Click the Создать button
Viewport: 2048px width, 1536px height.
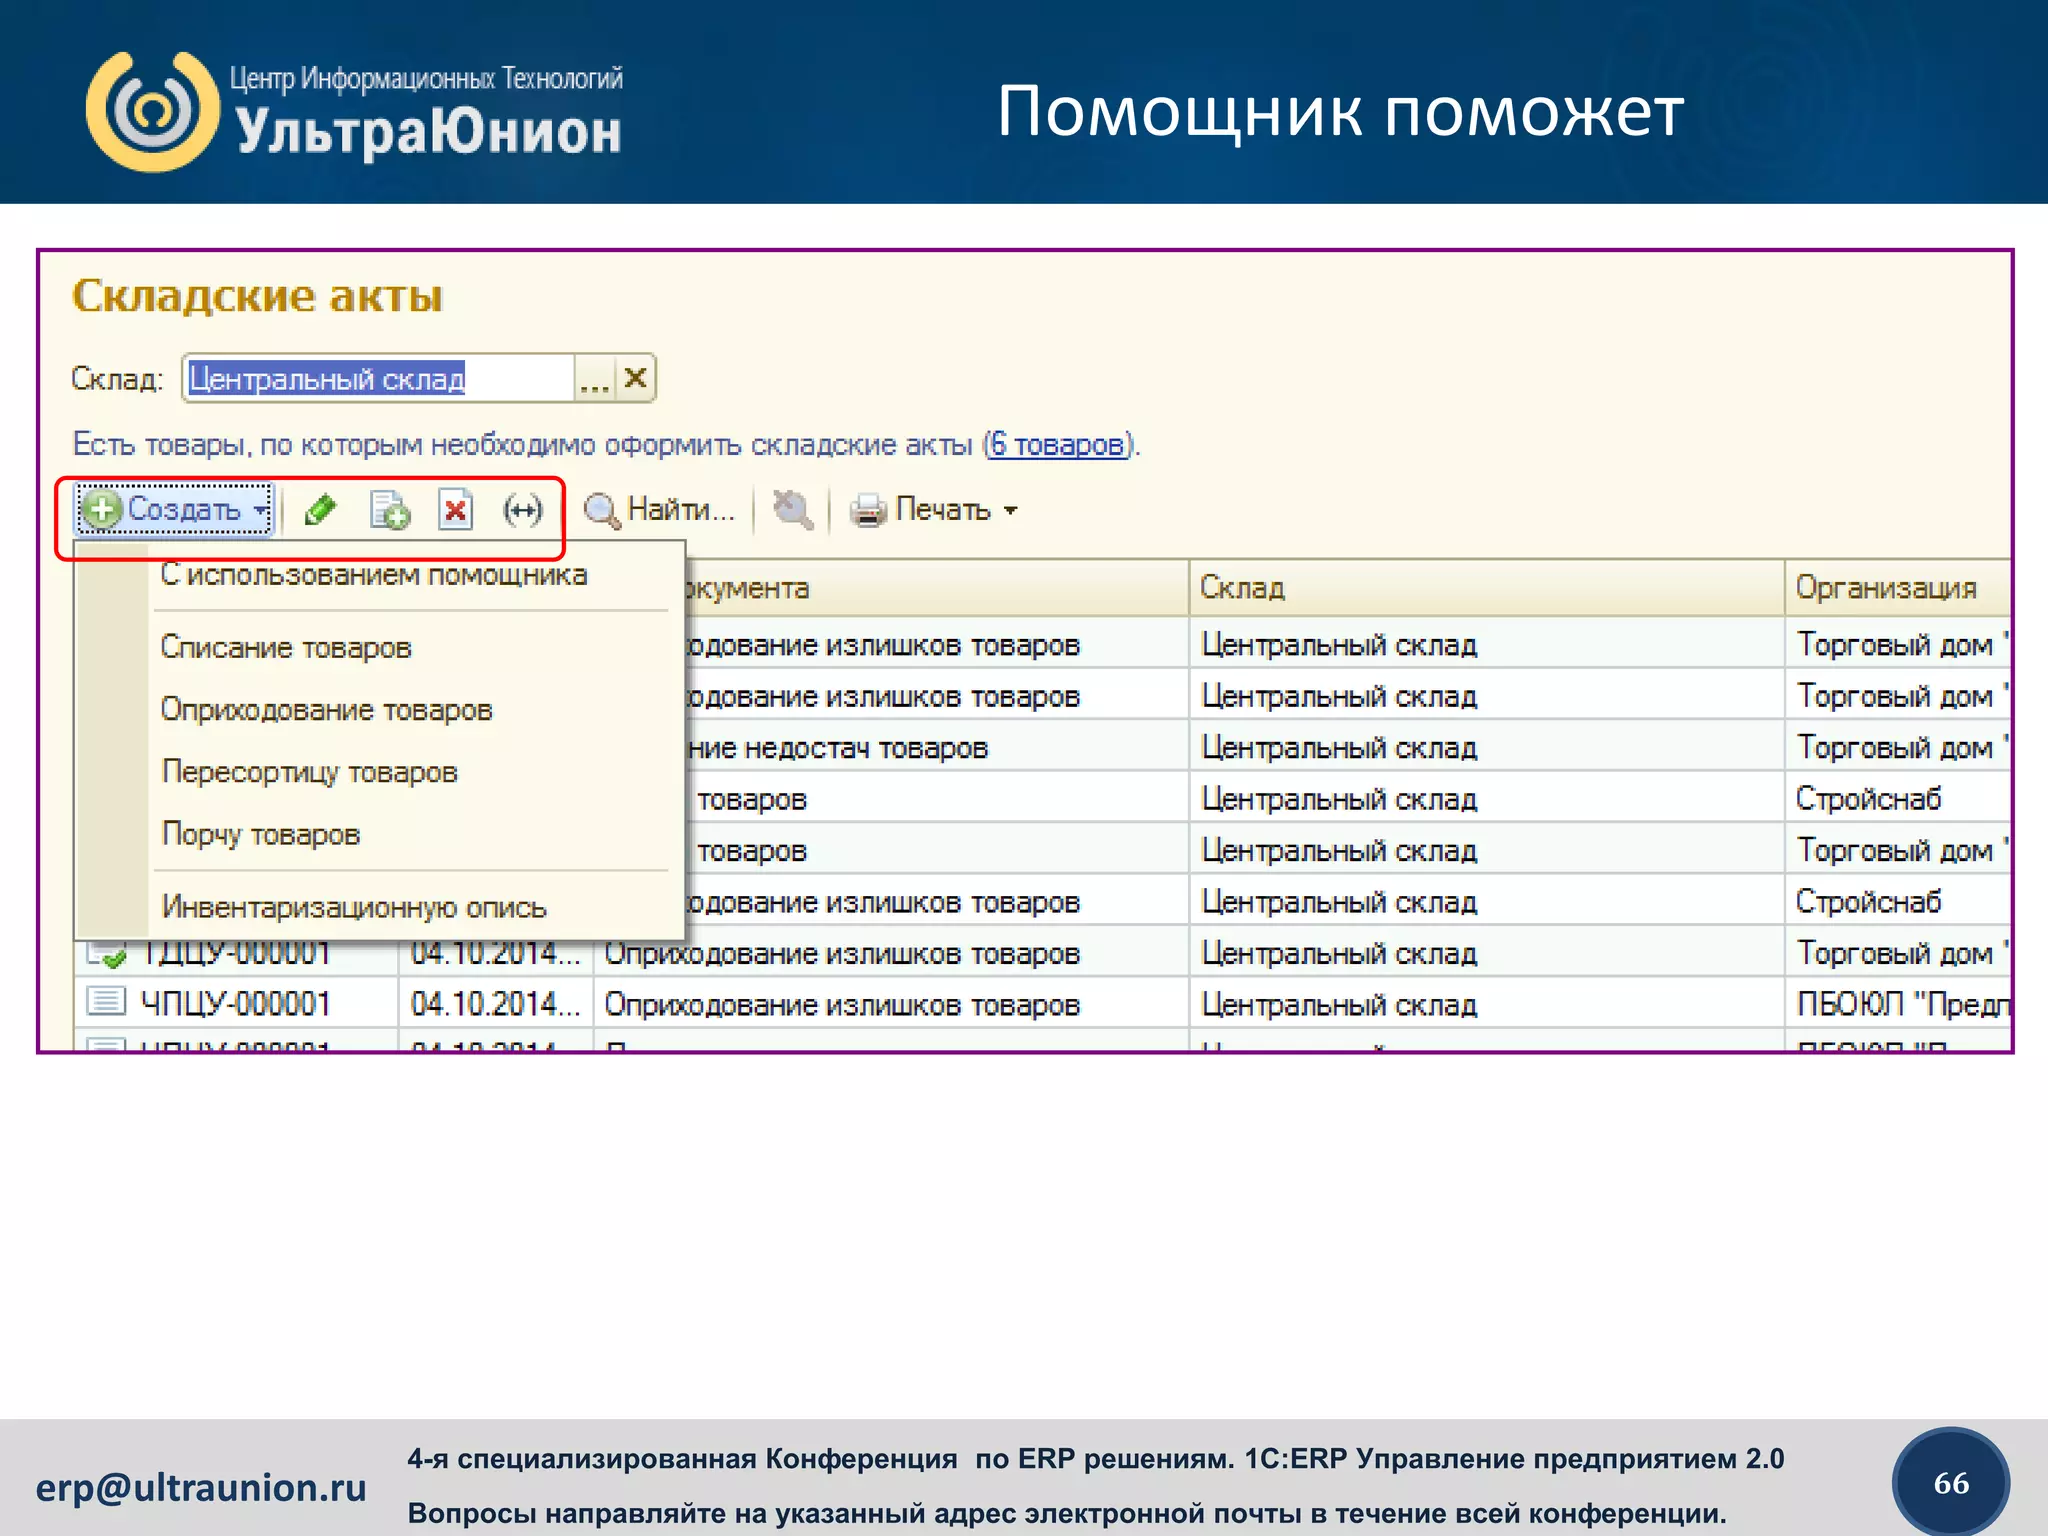click(x=174, y=510)
